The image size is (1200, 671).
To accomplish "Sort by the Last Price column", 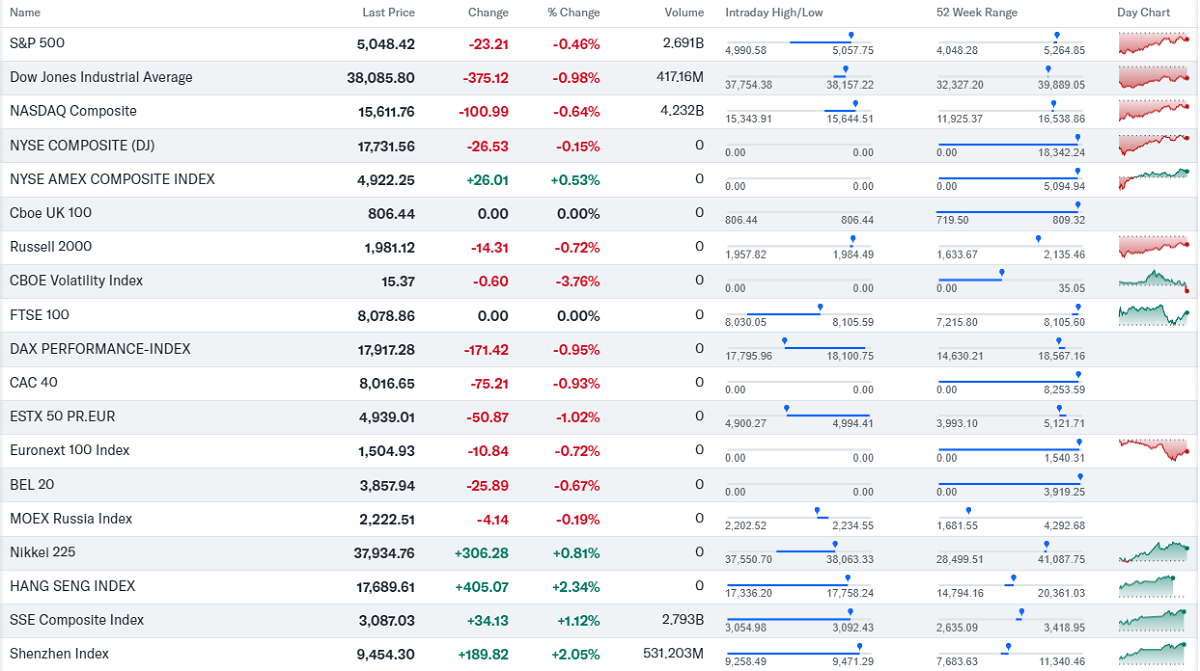I will 389,13.
